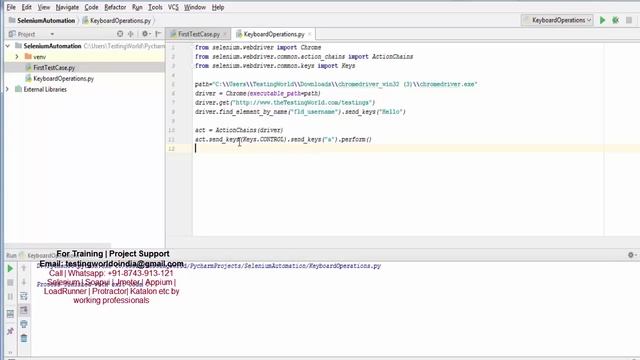
Task: Click trash clear all icon in Run panel
Action: 24,338
